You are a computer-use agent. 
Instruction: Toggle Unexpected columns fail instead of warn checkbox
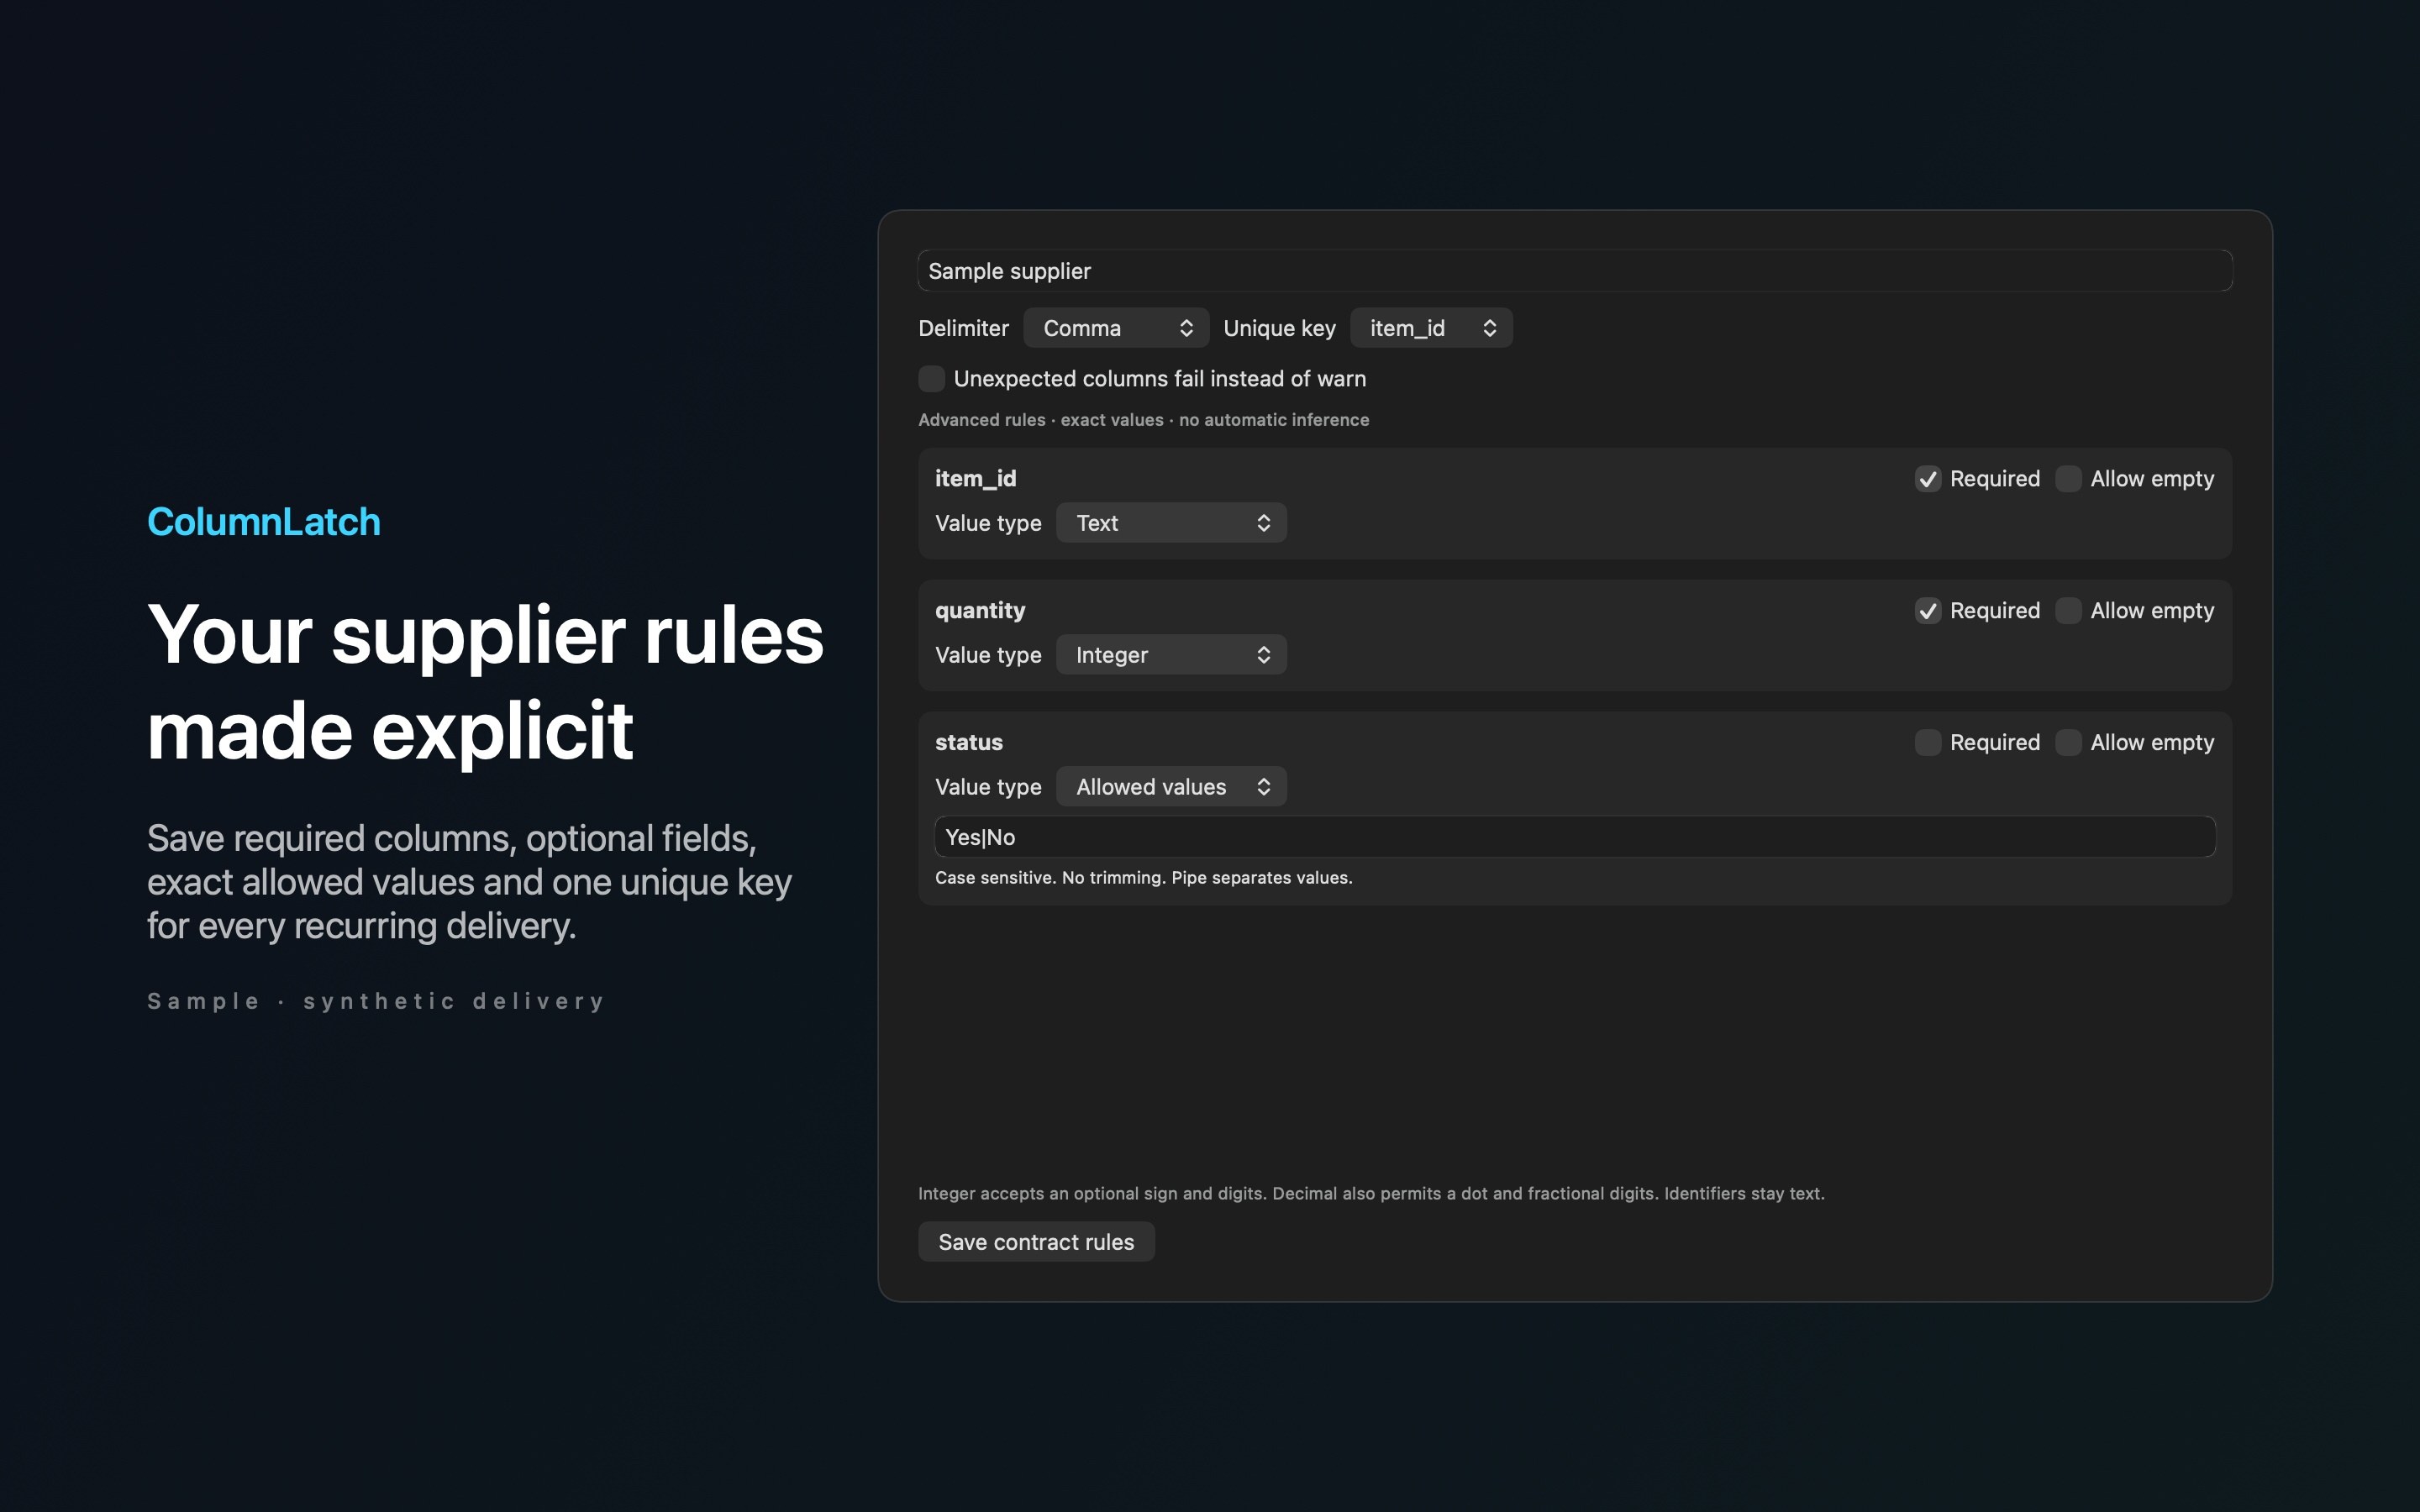pos(931,379)
